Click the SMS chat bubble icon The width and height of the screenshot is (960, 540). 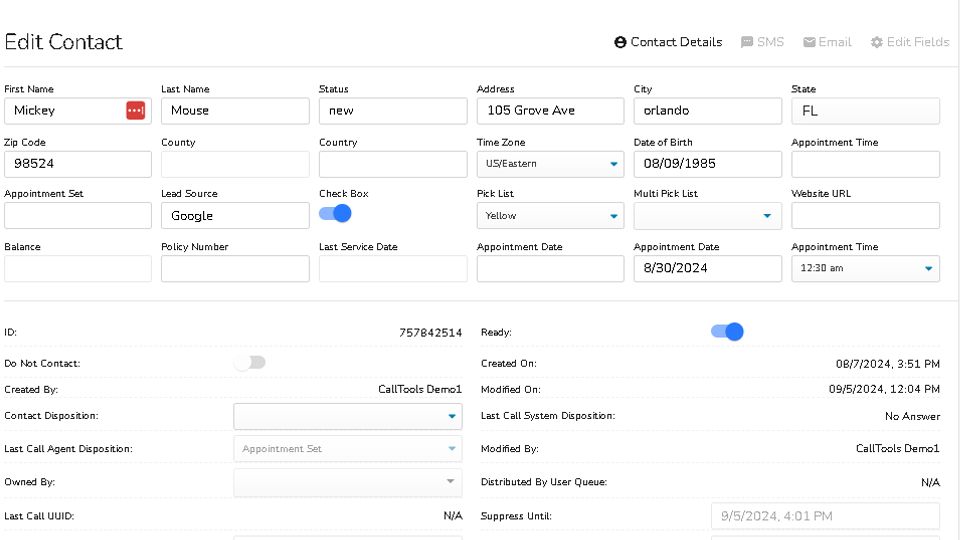point(746,42)
